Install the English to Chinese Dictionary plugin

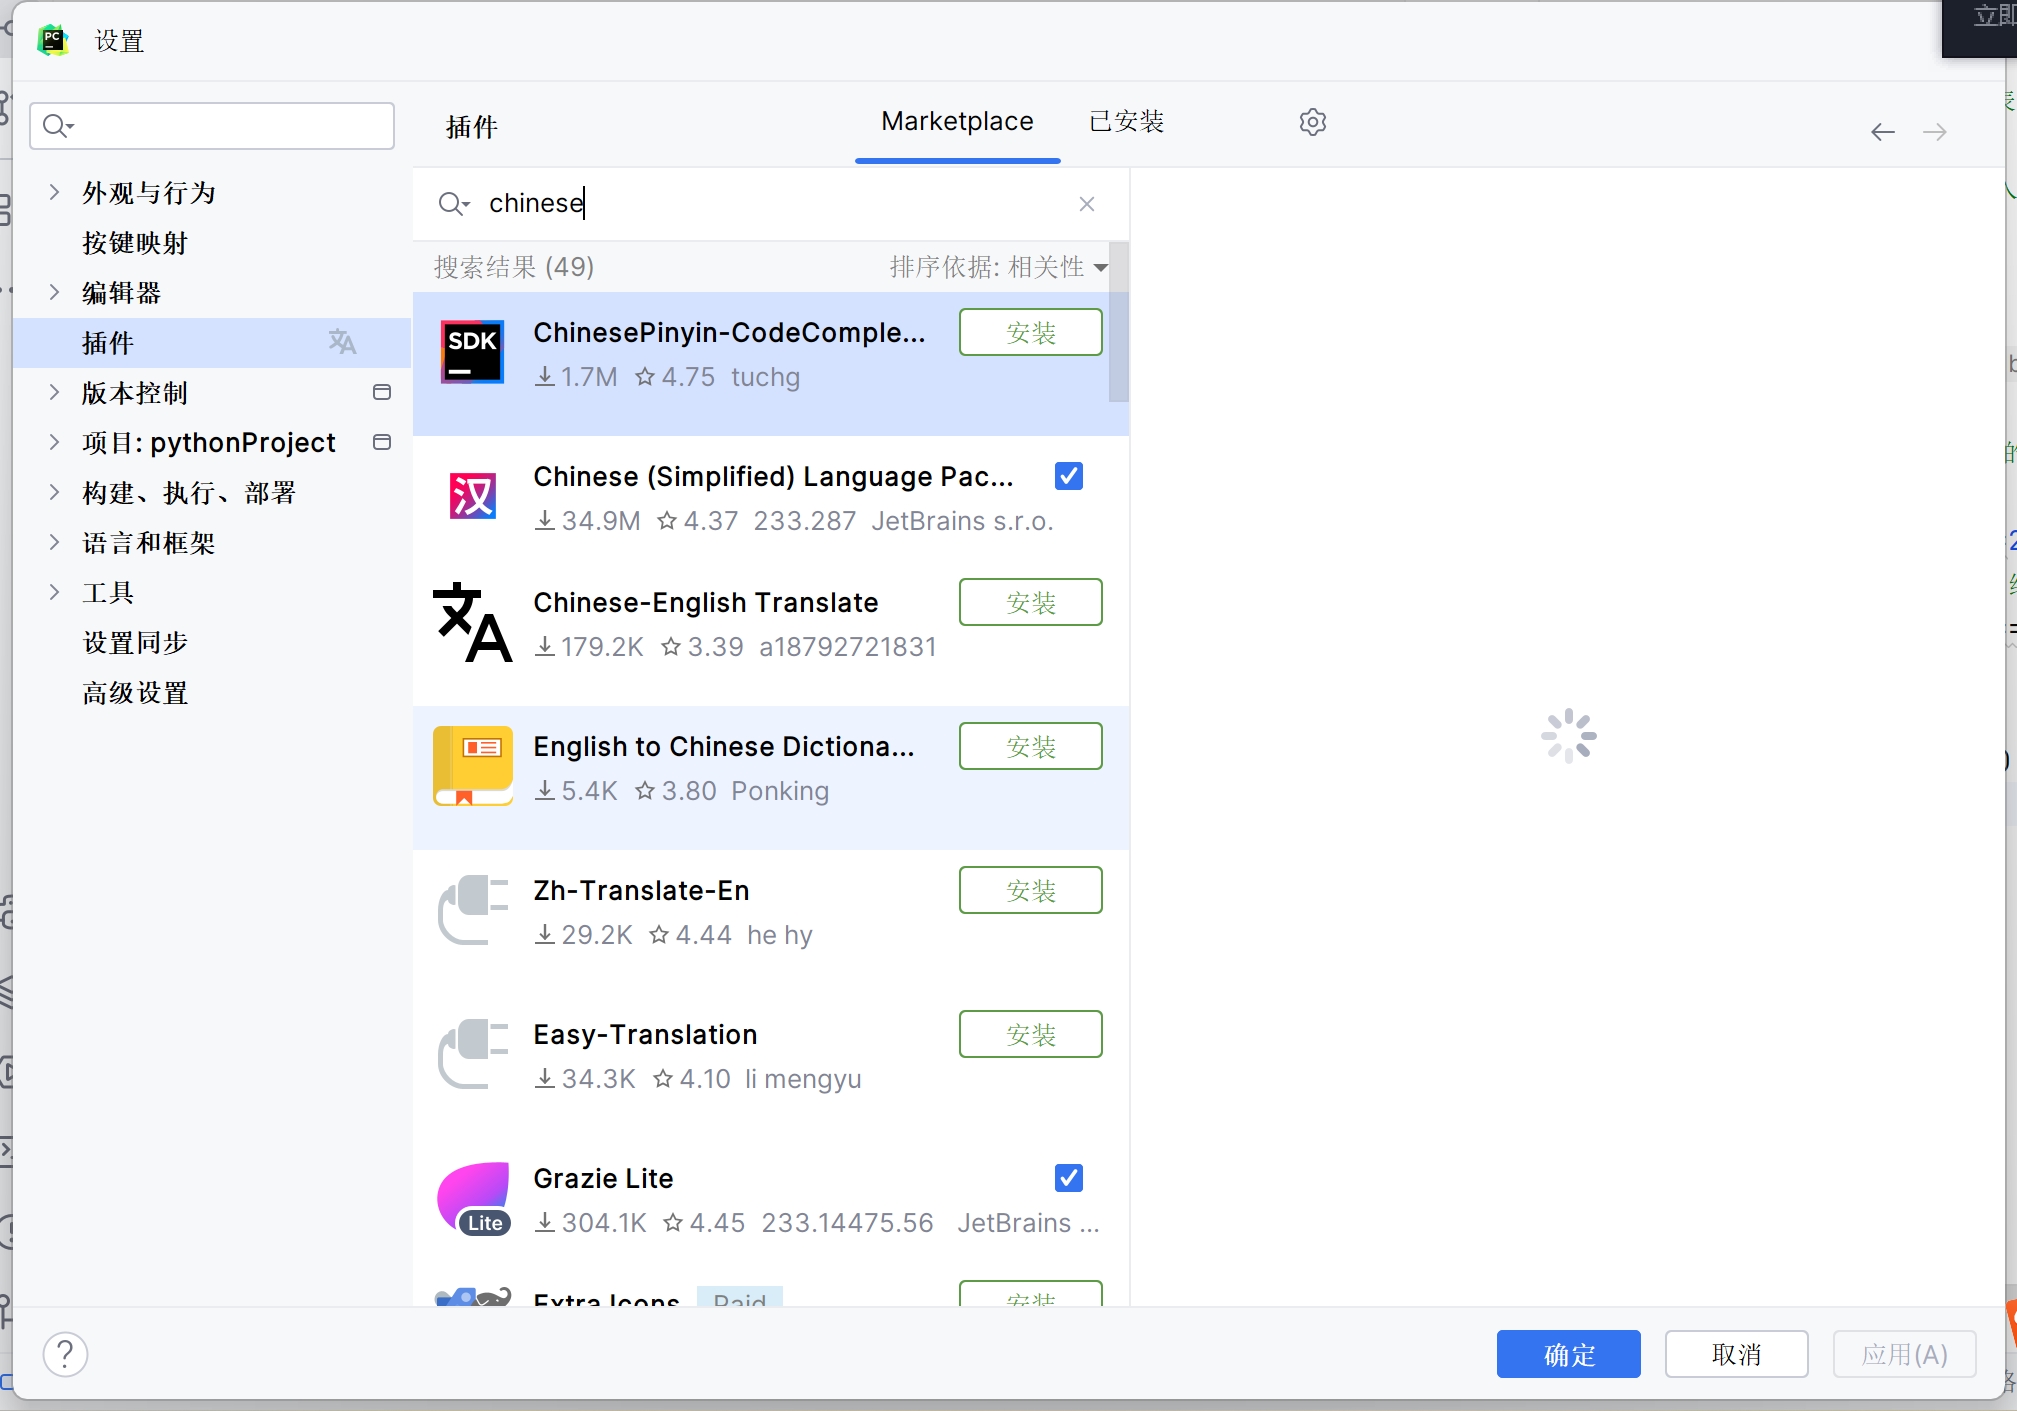coord(1030,746)
